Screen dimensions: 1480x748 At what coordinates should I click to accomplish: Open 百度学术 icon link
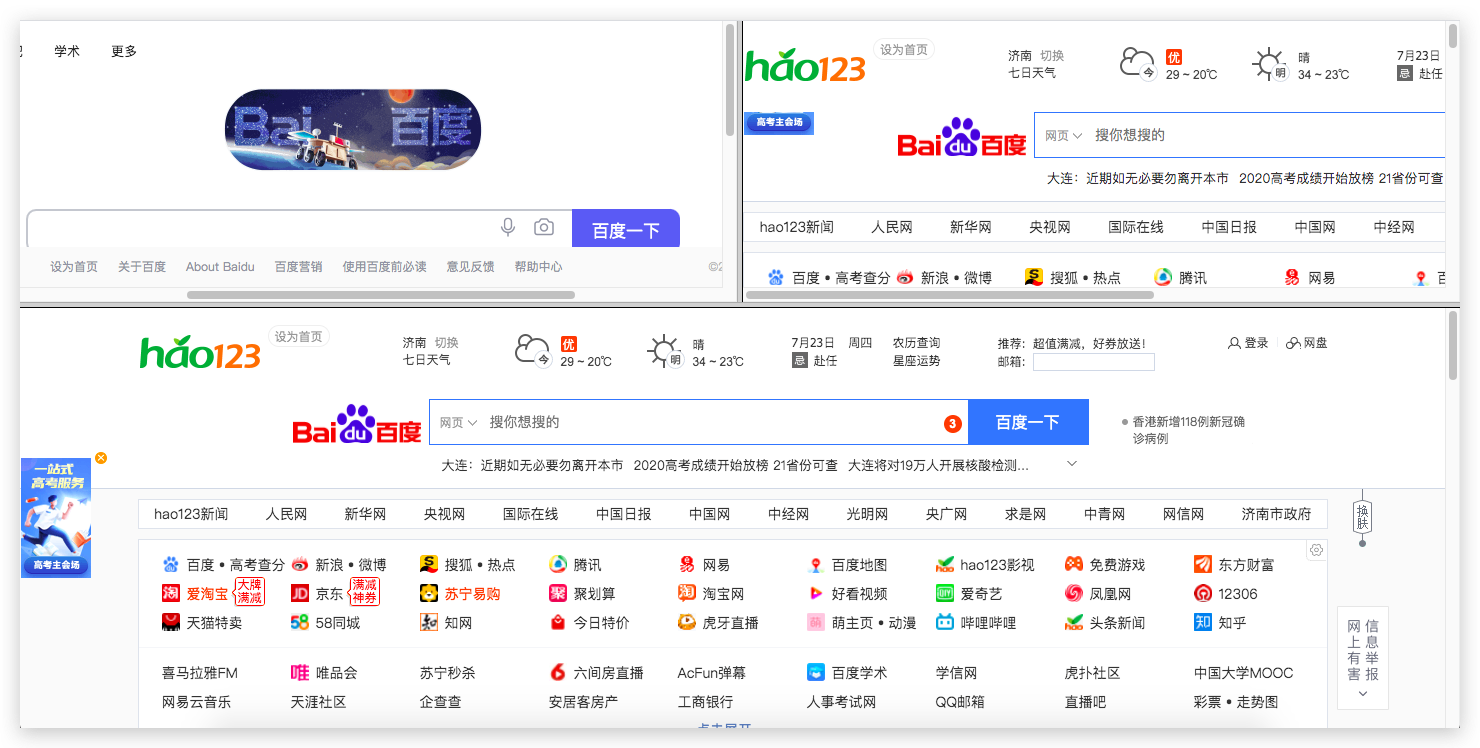pyautogui.click(x=816, y=673)
